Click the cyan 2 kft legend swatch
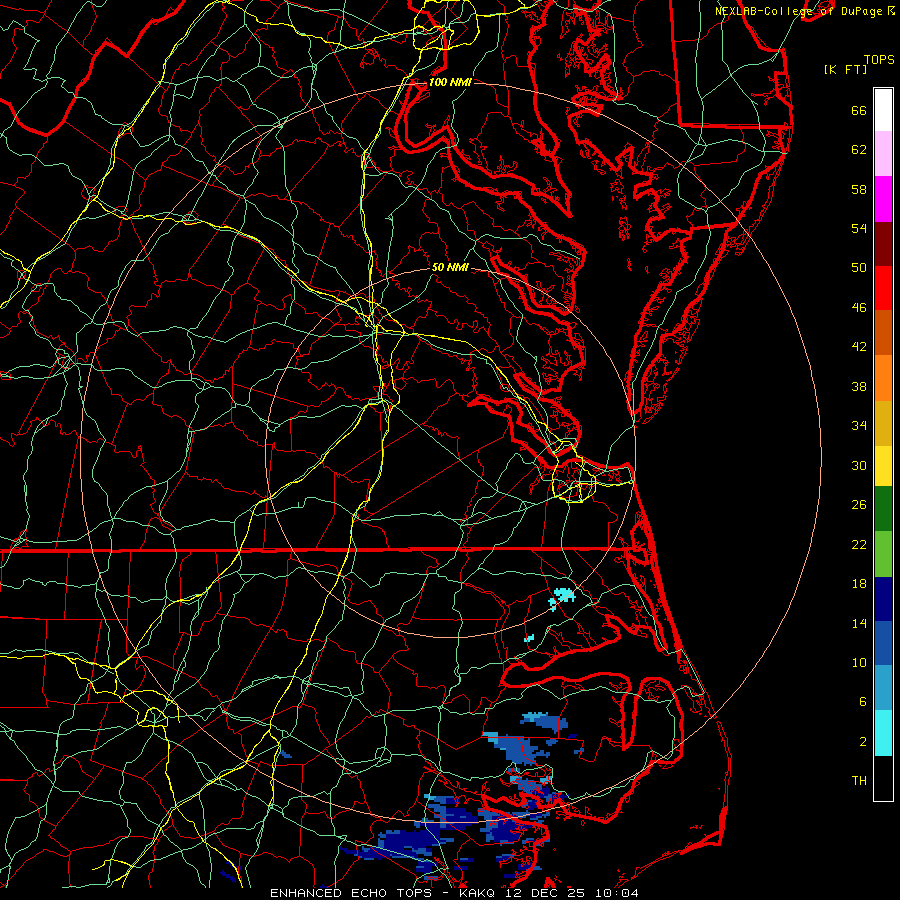The image size is (900, 900). (883, 733)
